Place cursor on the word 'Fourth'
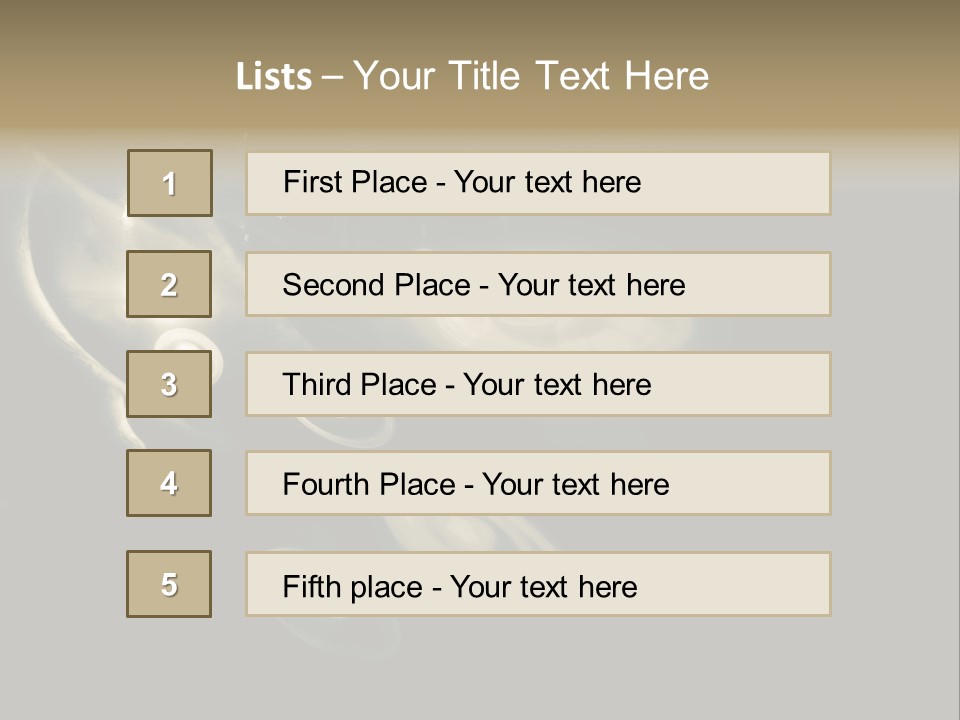Screen dimensions: 960x720 coord(325,484)
